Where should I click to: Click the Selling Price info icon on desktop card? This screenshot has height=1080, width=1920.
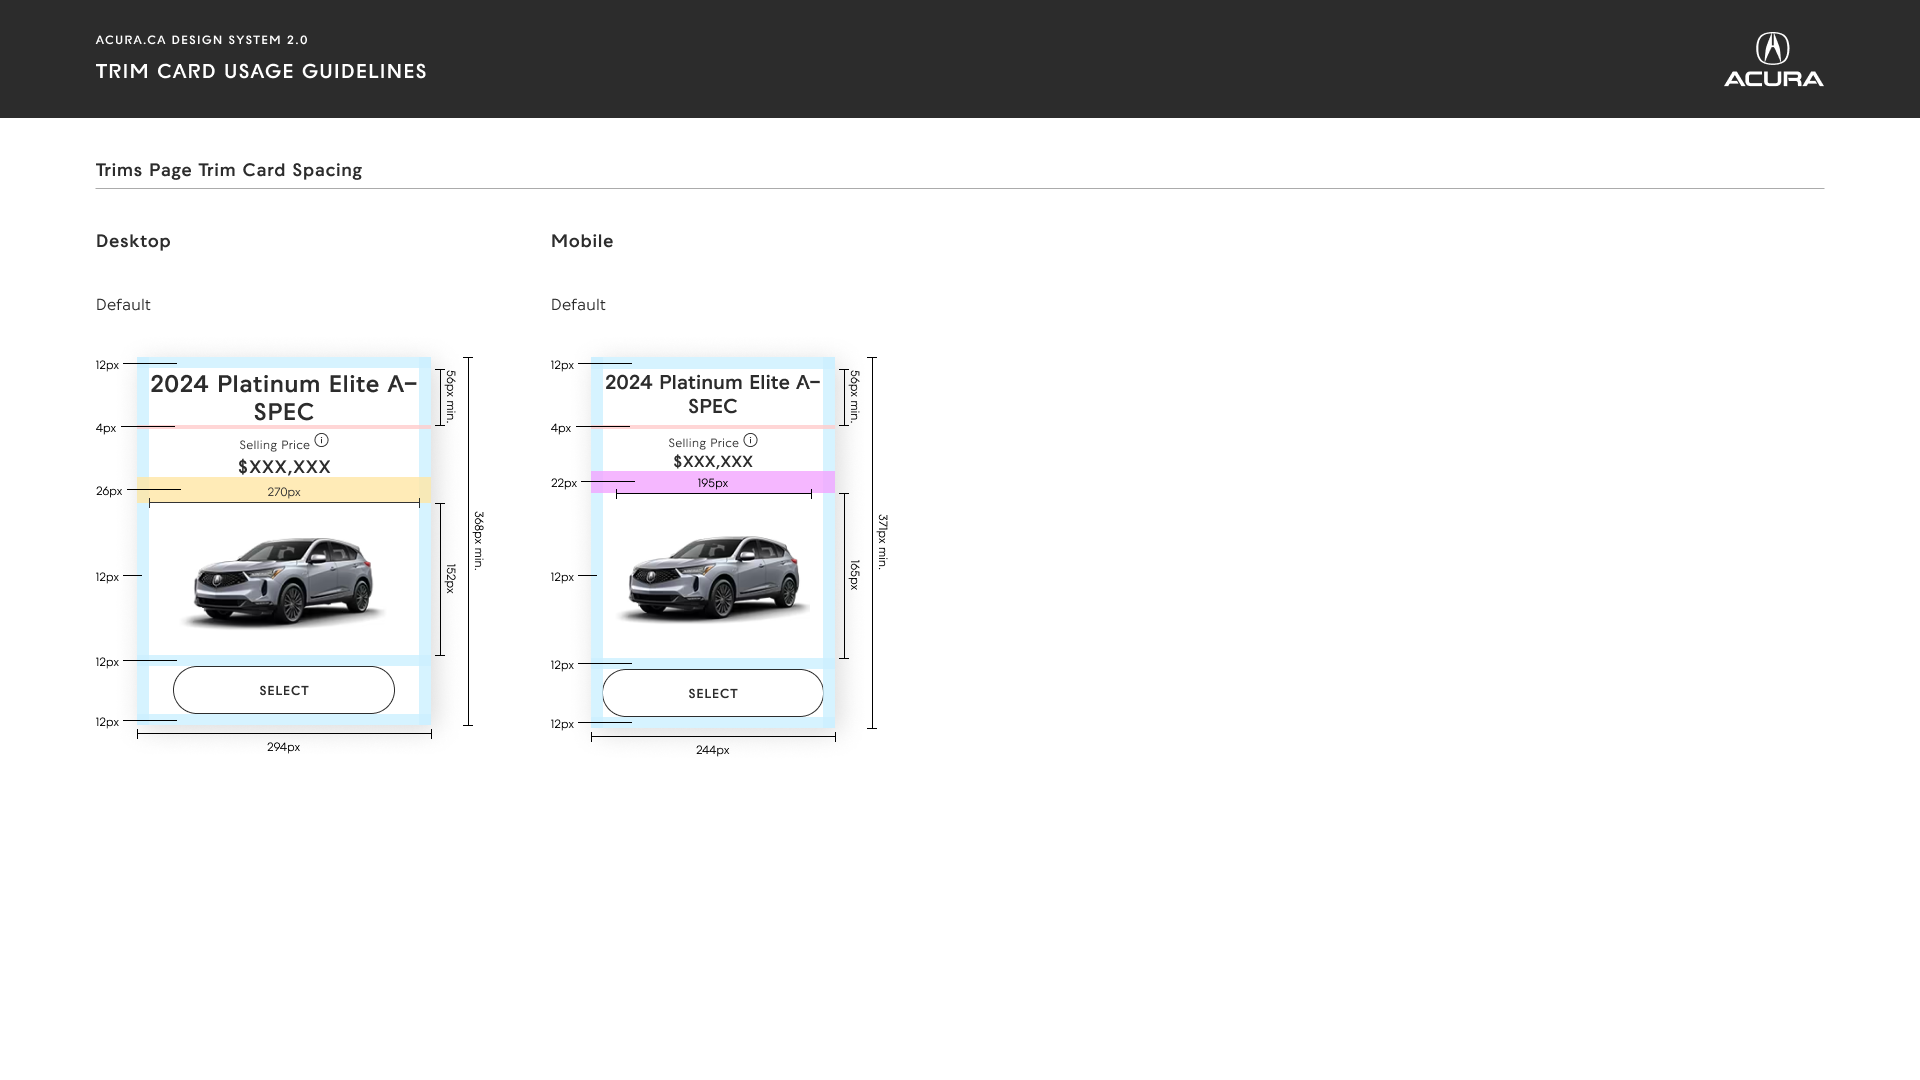tap(321, 440)
